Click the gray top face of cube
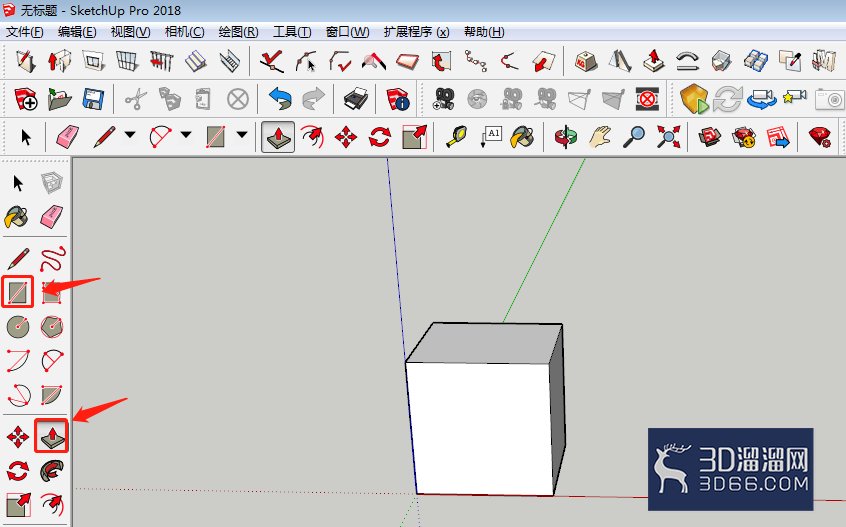Viewport: 846px width, 527px height. click(485, 343)
